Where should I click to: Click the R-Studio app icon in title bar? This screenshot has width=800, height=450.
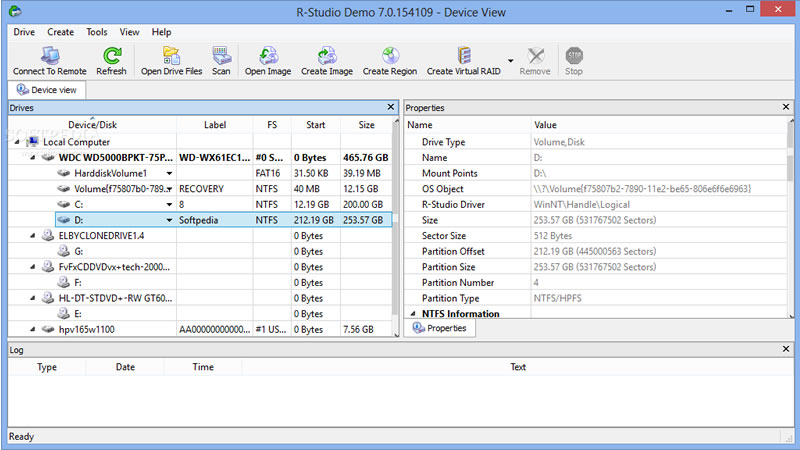point(15,11)
